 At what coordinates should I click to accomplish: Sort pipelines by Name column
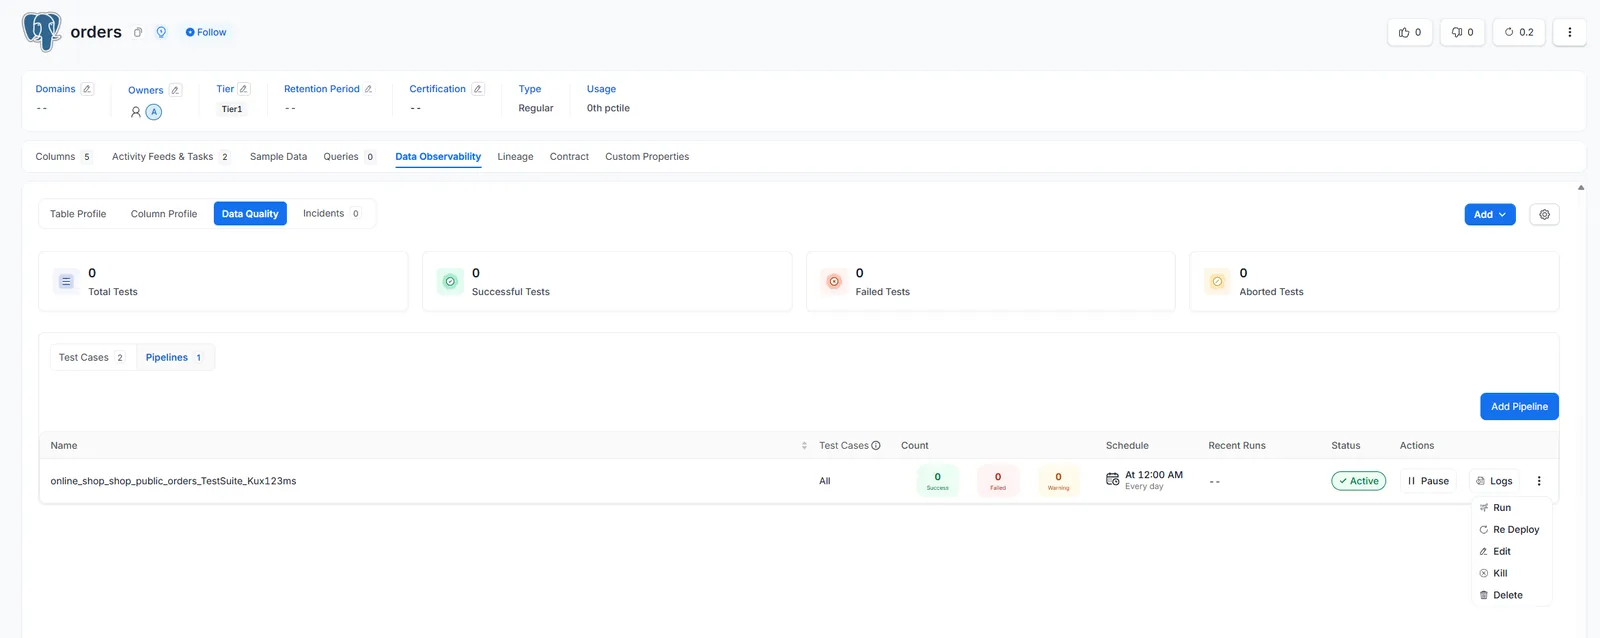point(804,446)
